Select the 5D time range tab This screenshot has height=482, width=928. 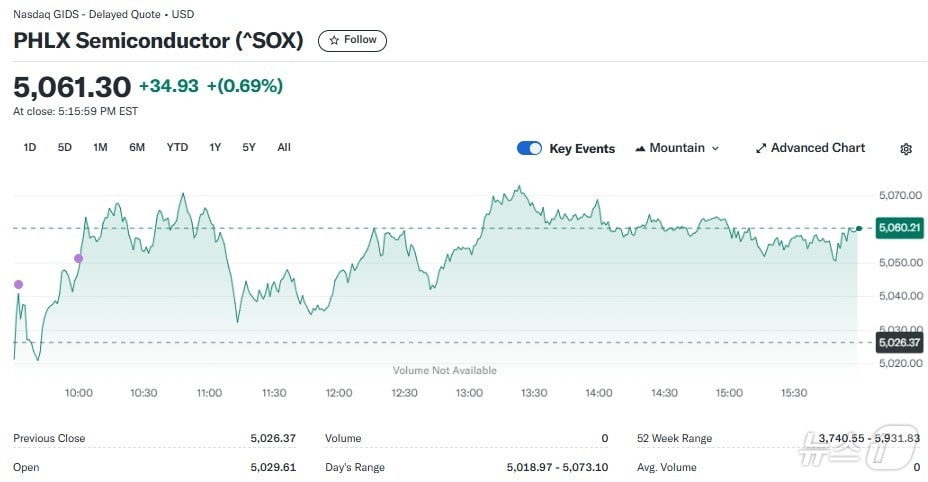tap(65, 147)
